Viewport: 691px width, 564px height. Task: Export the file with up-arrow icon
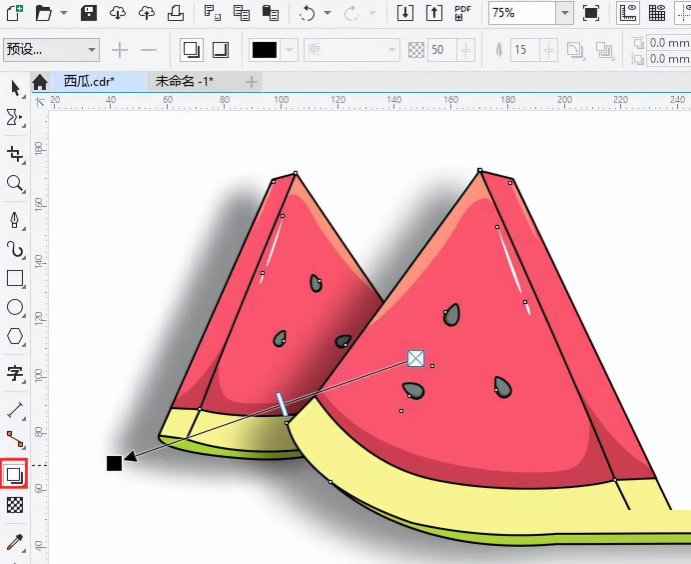pos(434,13)
